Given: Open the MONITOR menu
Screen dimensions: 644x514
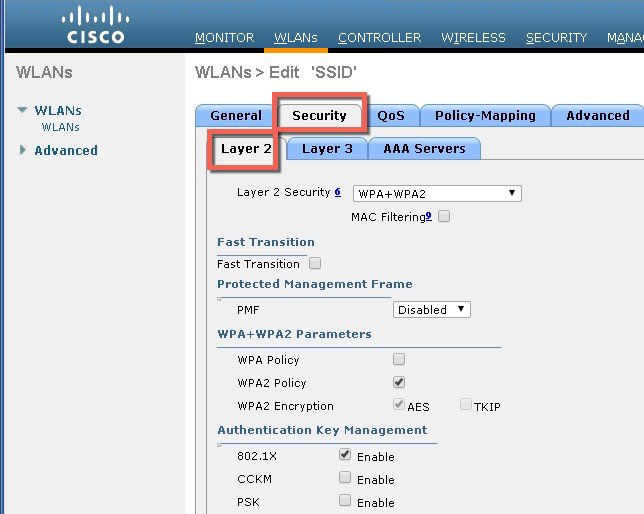Looking at the screenshot, I should pos(224,38).
